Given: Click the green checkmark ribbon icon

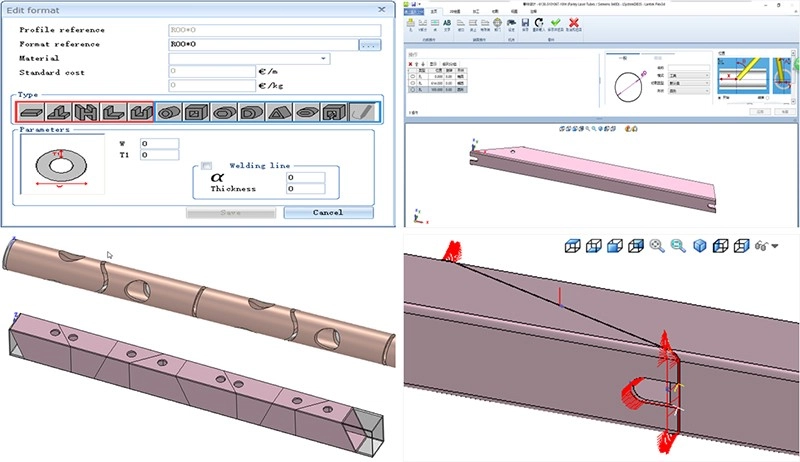Looking at the screenshot, I should (x=555, y=22).
